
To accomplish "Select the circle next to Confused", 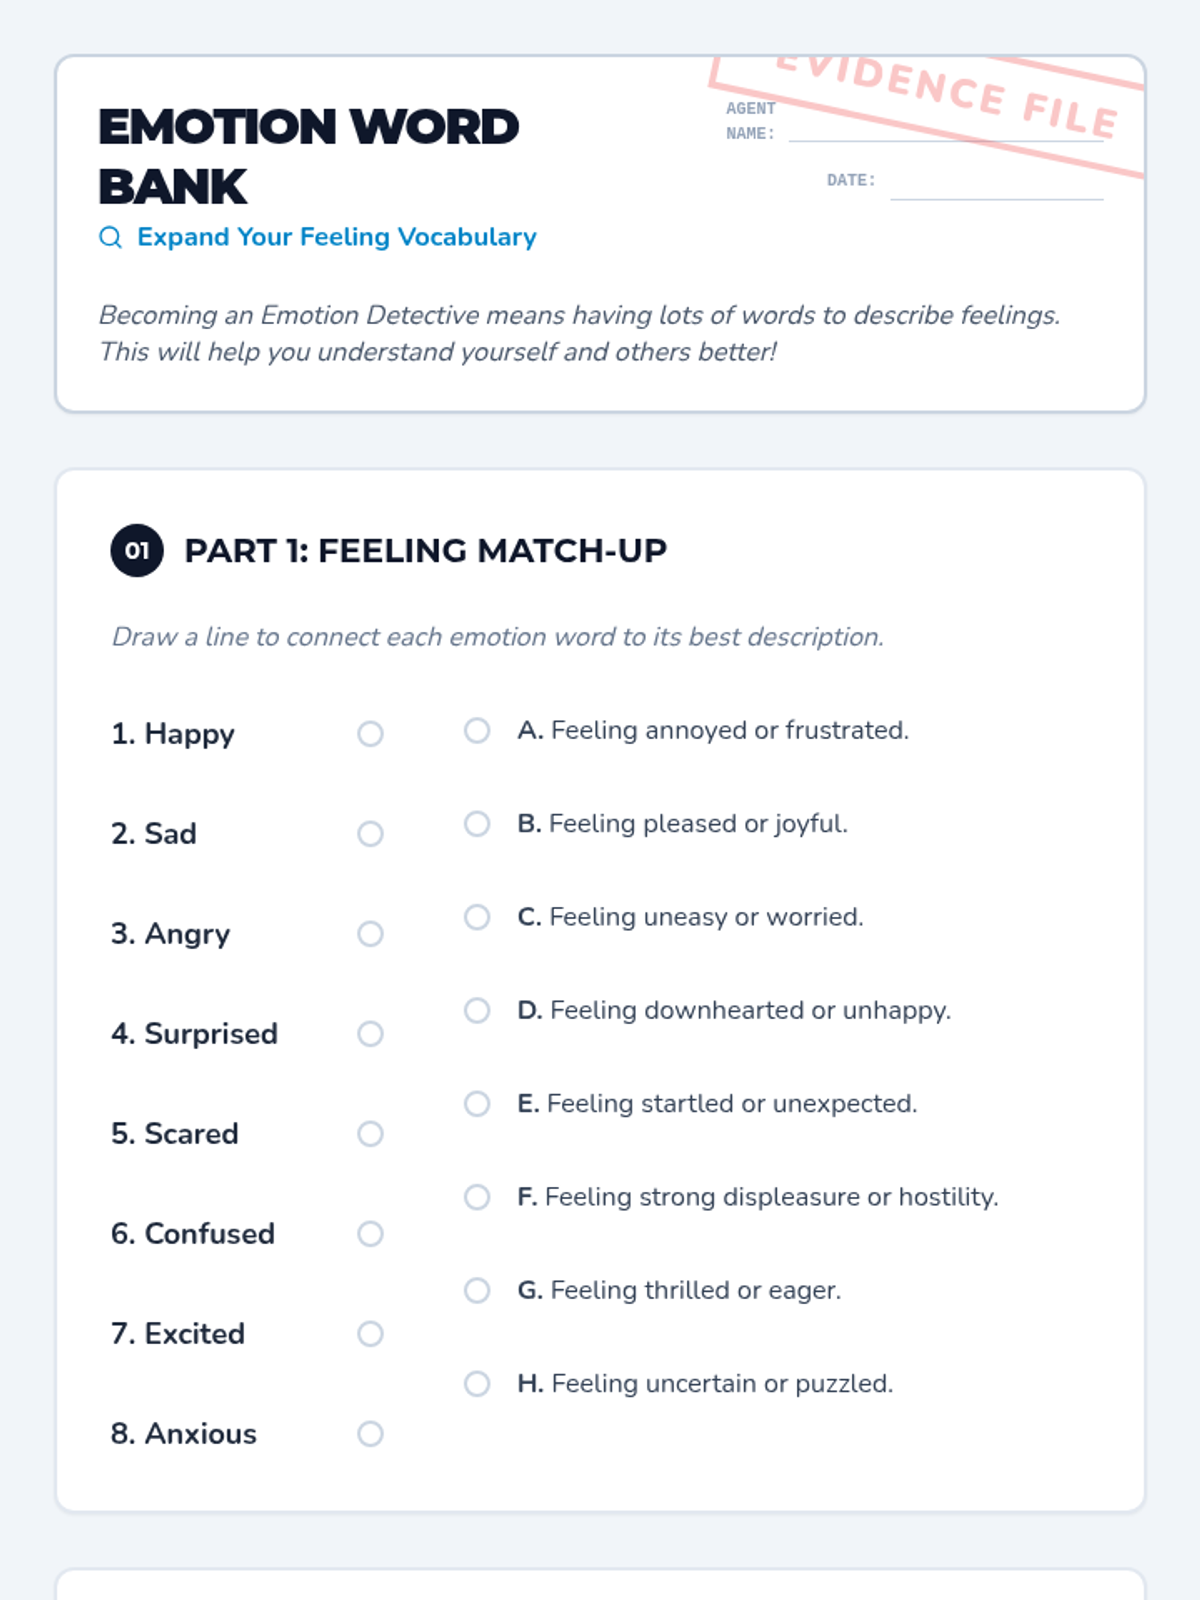I will 370,1234.
